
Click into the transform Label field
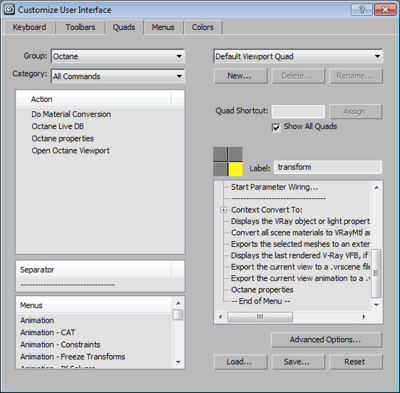(328, 167)
